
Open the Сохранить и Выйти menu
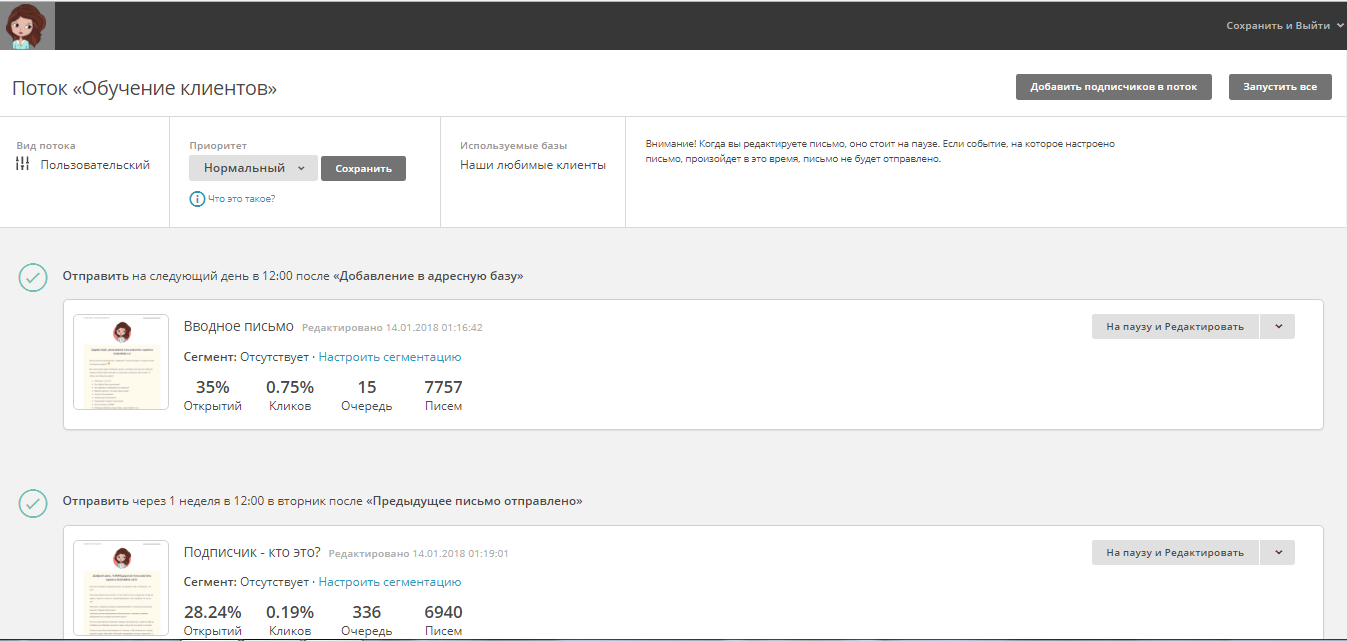pyautogui.click(x=1284, y=26)
